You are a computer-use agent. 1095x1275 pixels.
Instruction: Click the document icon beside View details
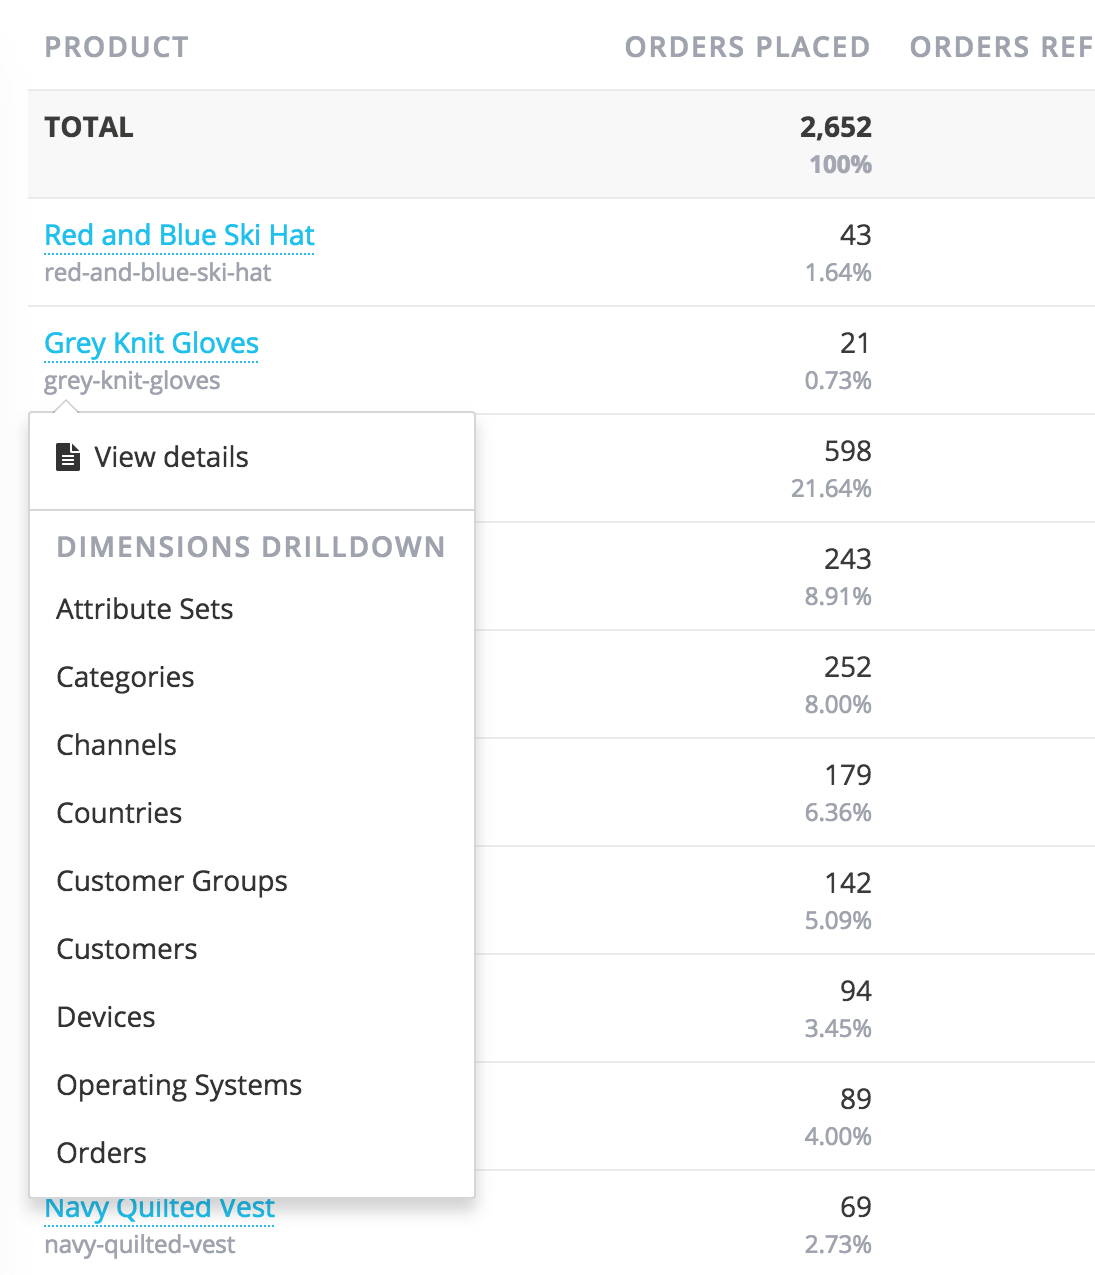68,457
